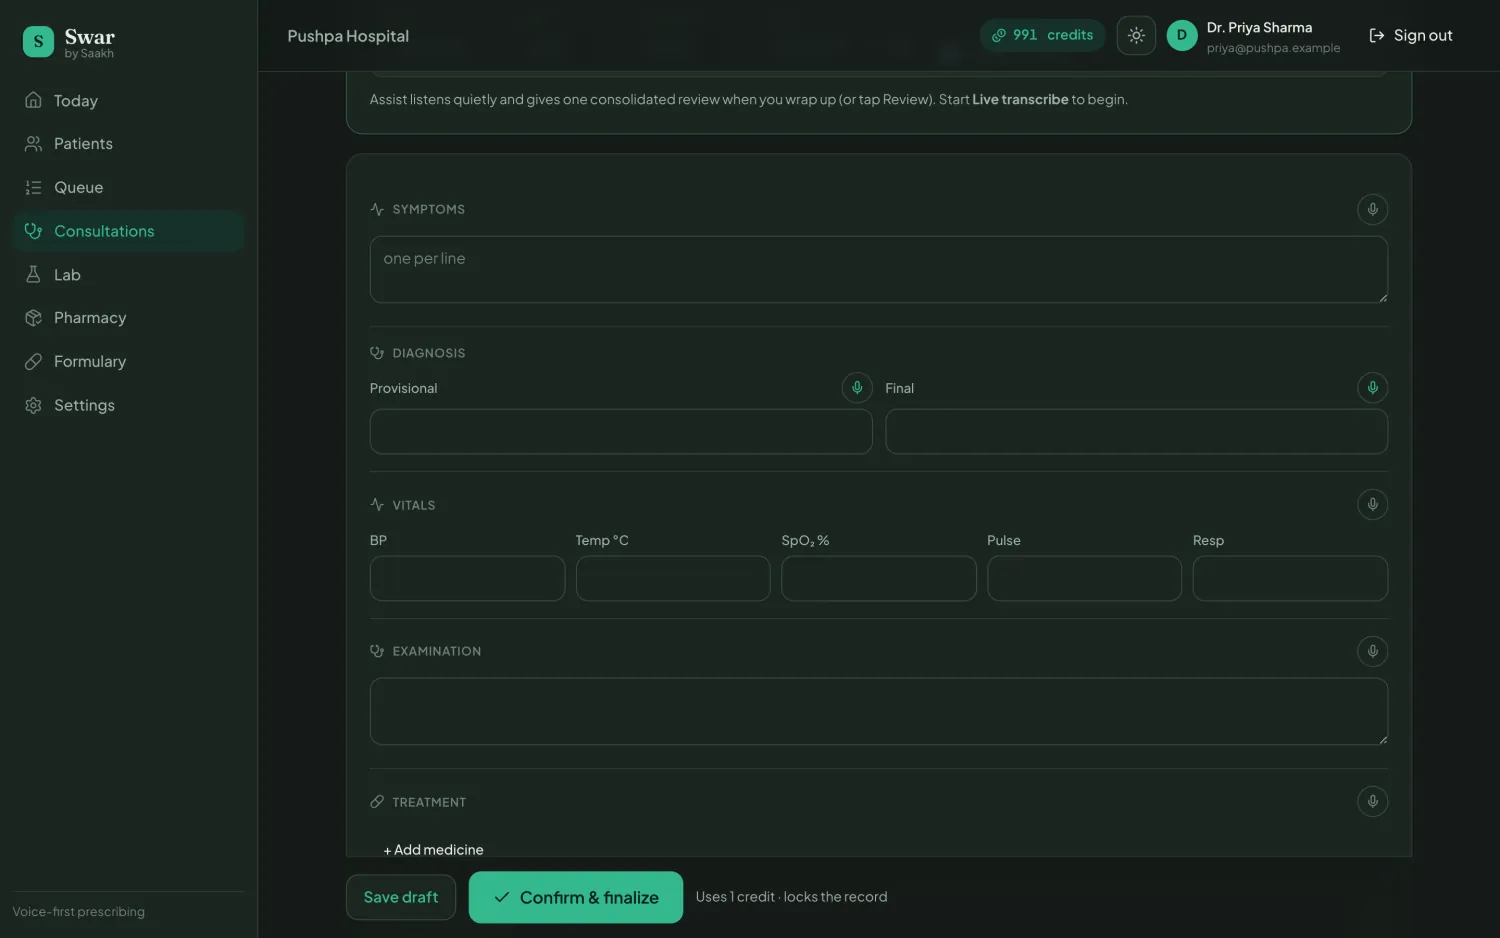Click the Live transcribe text
Viewport: 1500px width, 938px height.
pyautogui.click(x=1020, y=99)
